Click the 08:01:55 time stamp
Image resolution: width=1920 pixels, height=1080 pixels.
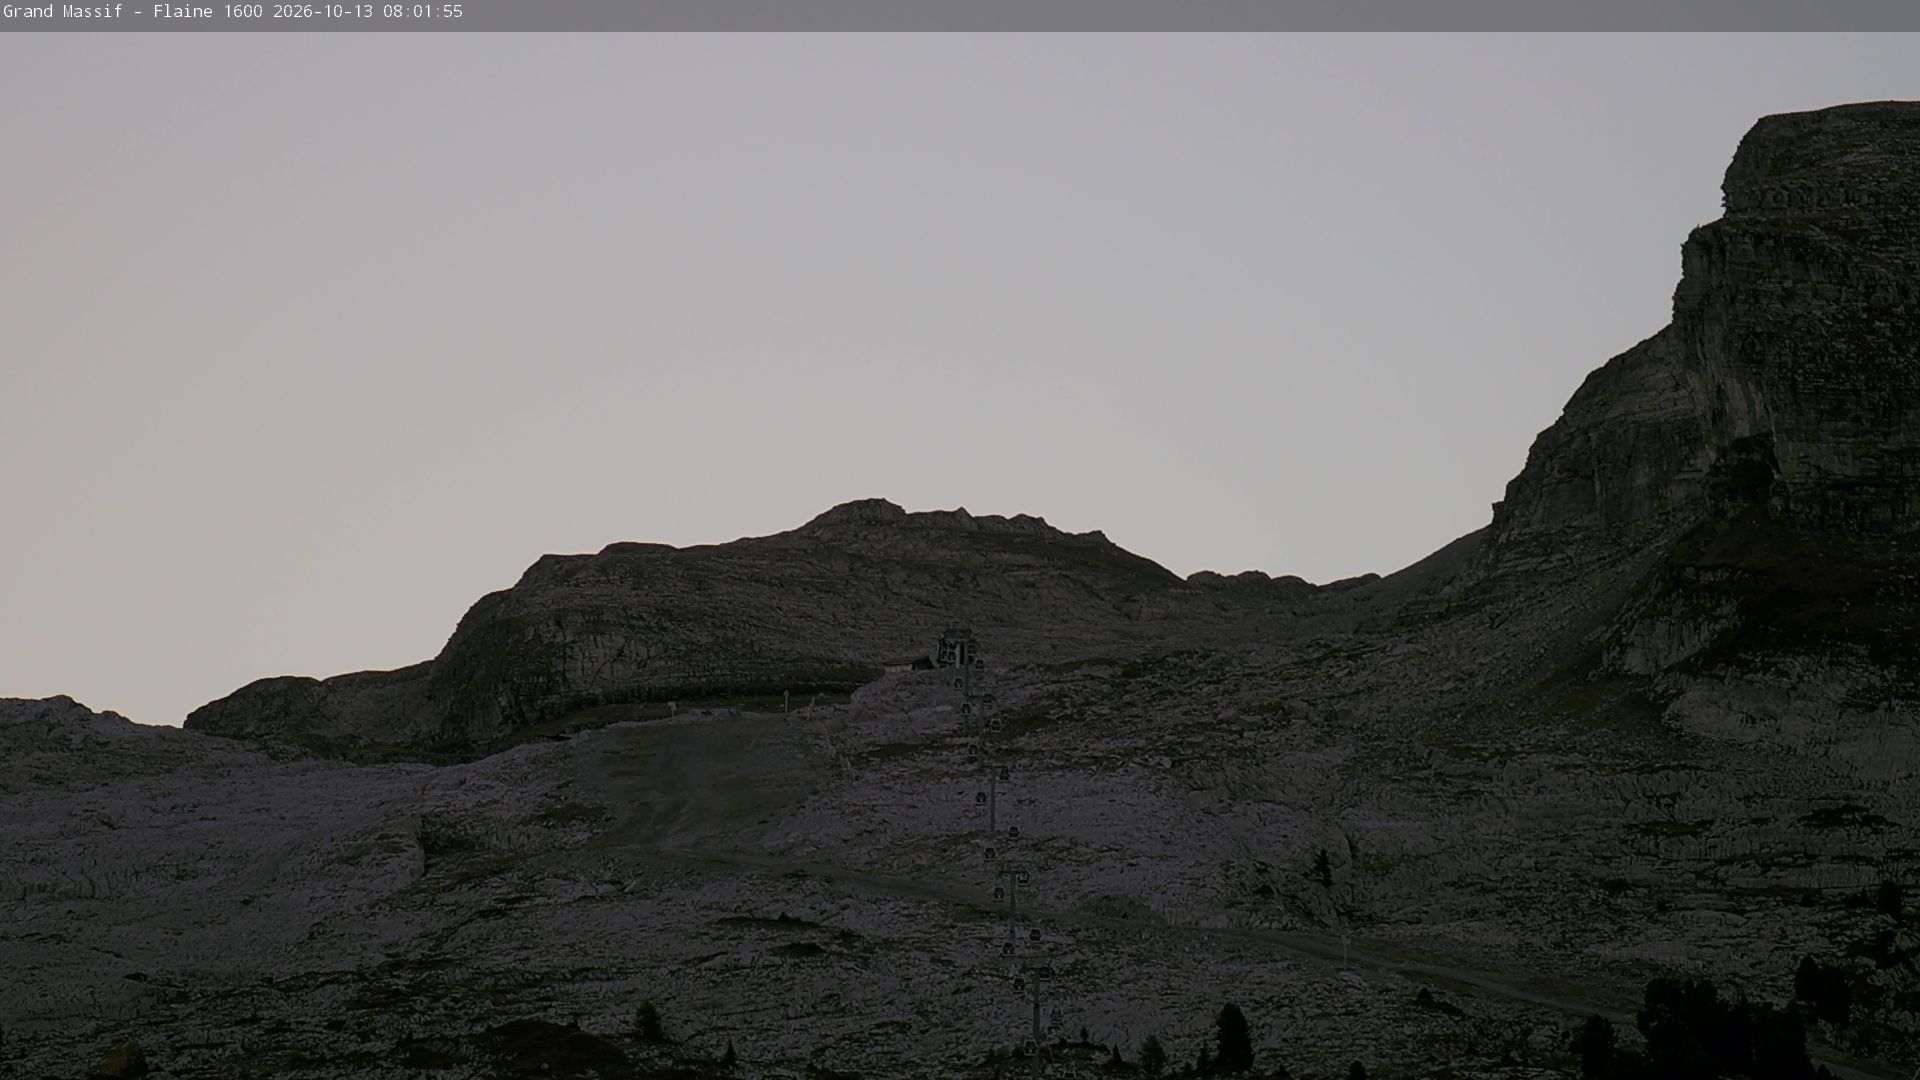(x=423, y=12)
